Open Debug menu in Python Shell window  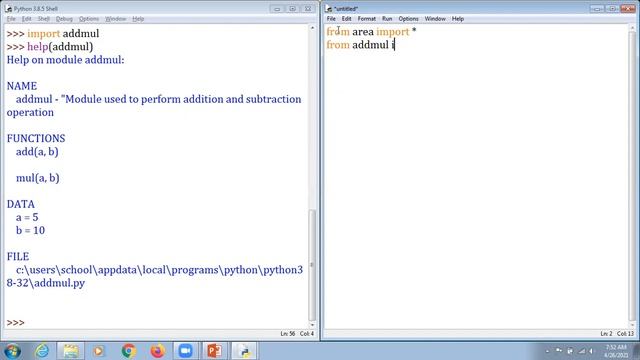click(x=64, y=19)
